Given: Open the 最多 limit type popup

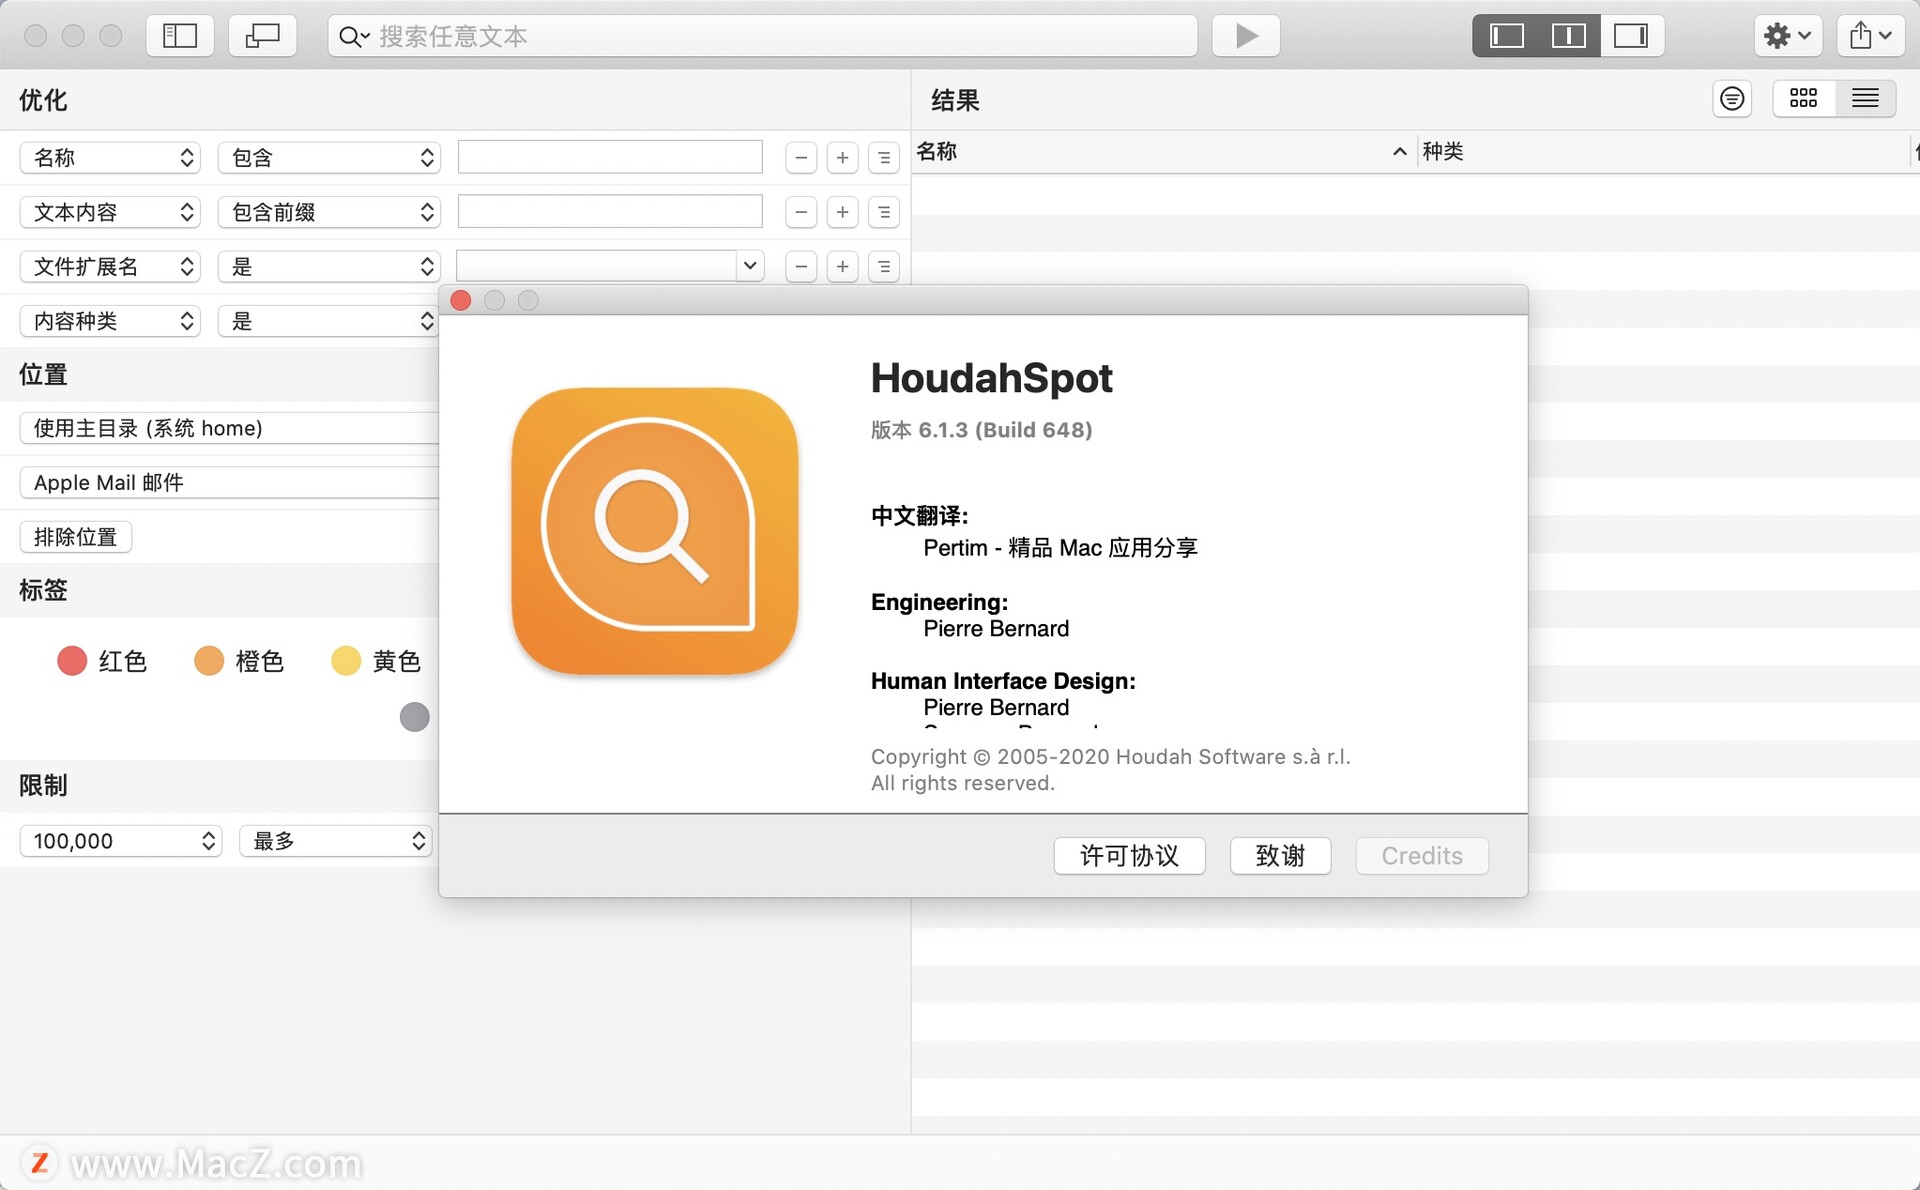Looking at the screenshot, I should click(x=335, y=841).
